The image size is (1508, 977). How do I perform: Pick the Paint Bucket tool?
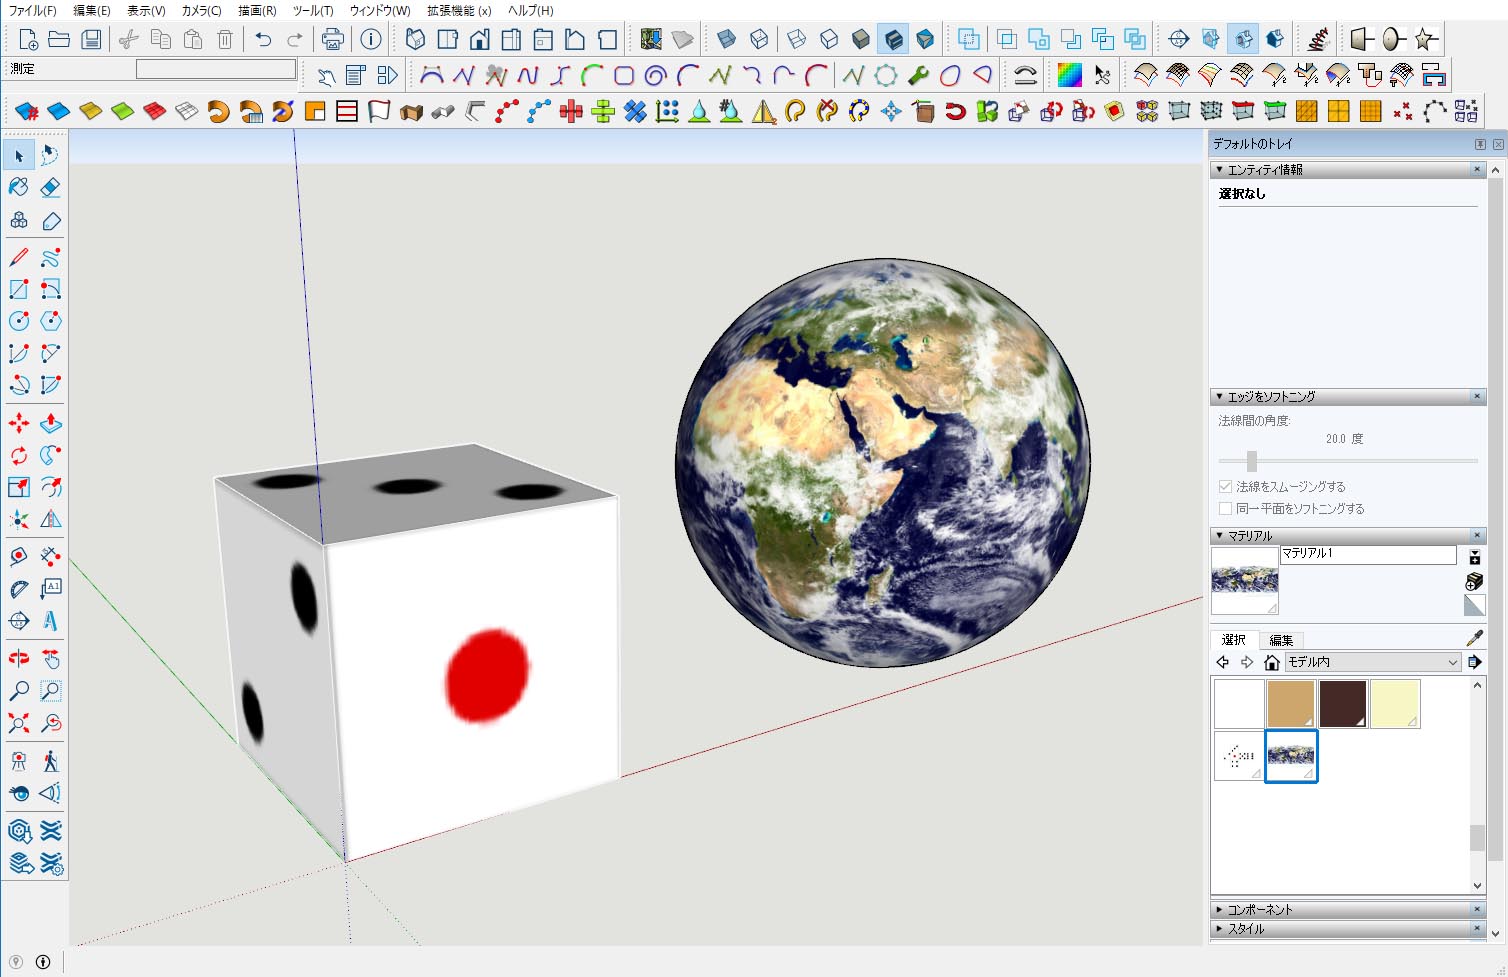point(19,187)
